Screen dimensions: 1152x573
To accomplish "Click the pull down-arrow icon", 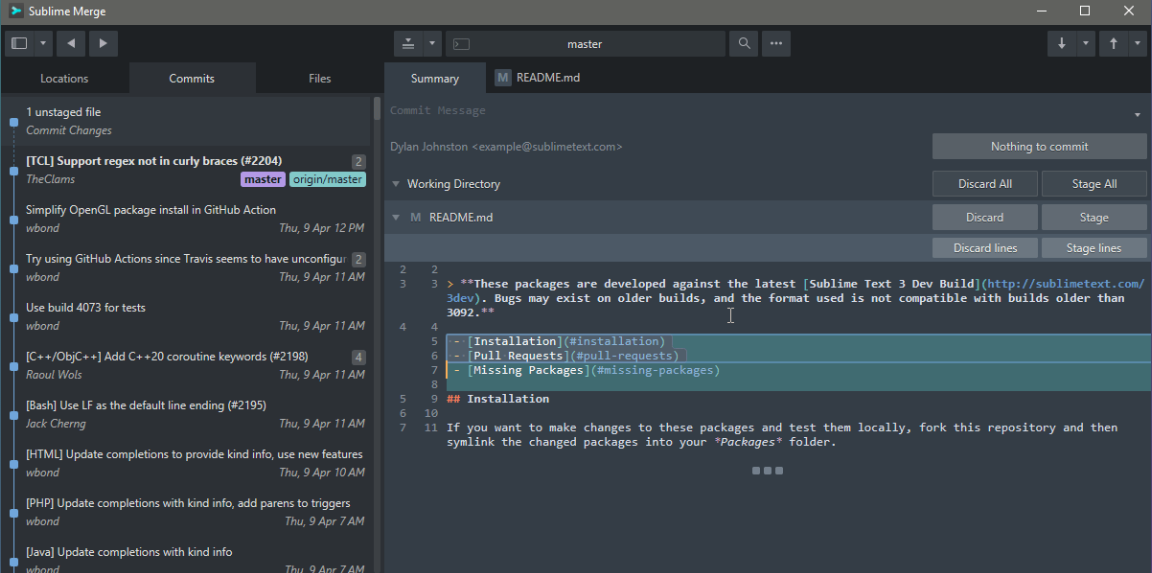I will tap(1061, 44).
